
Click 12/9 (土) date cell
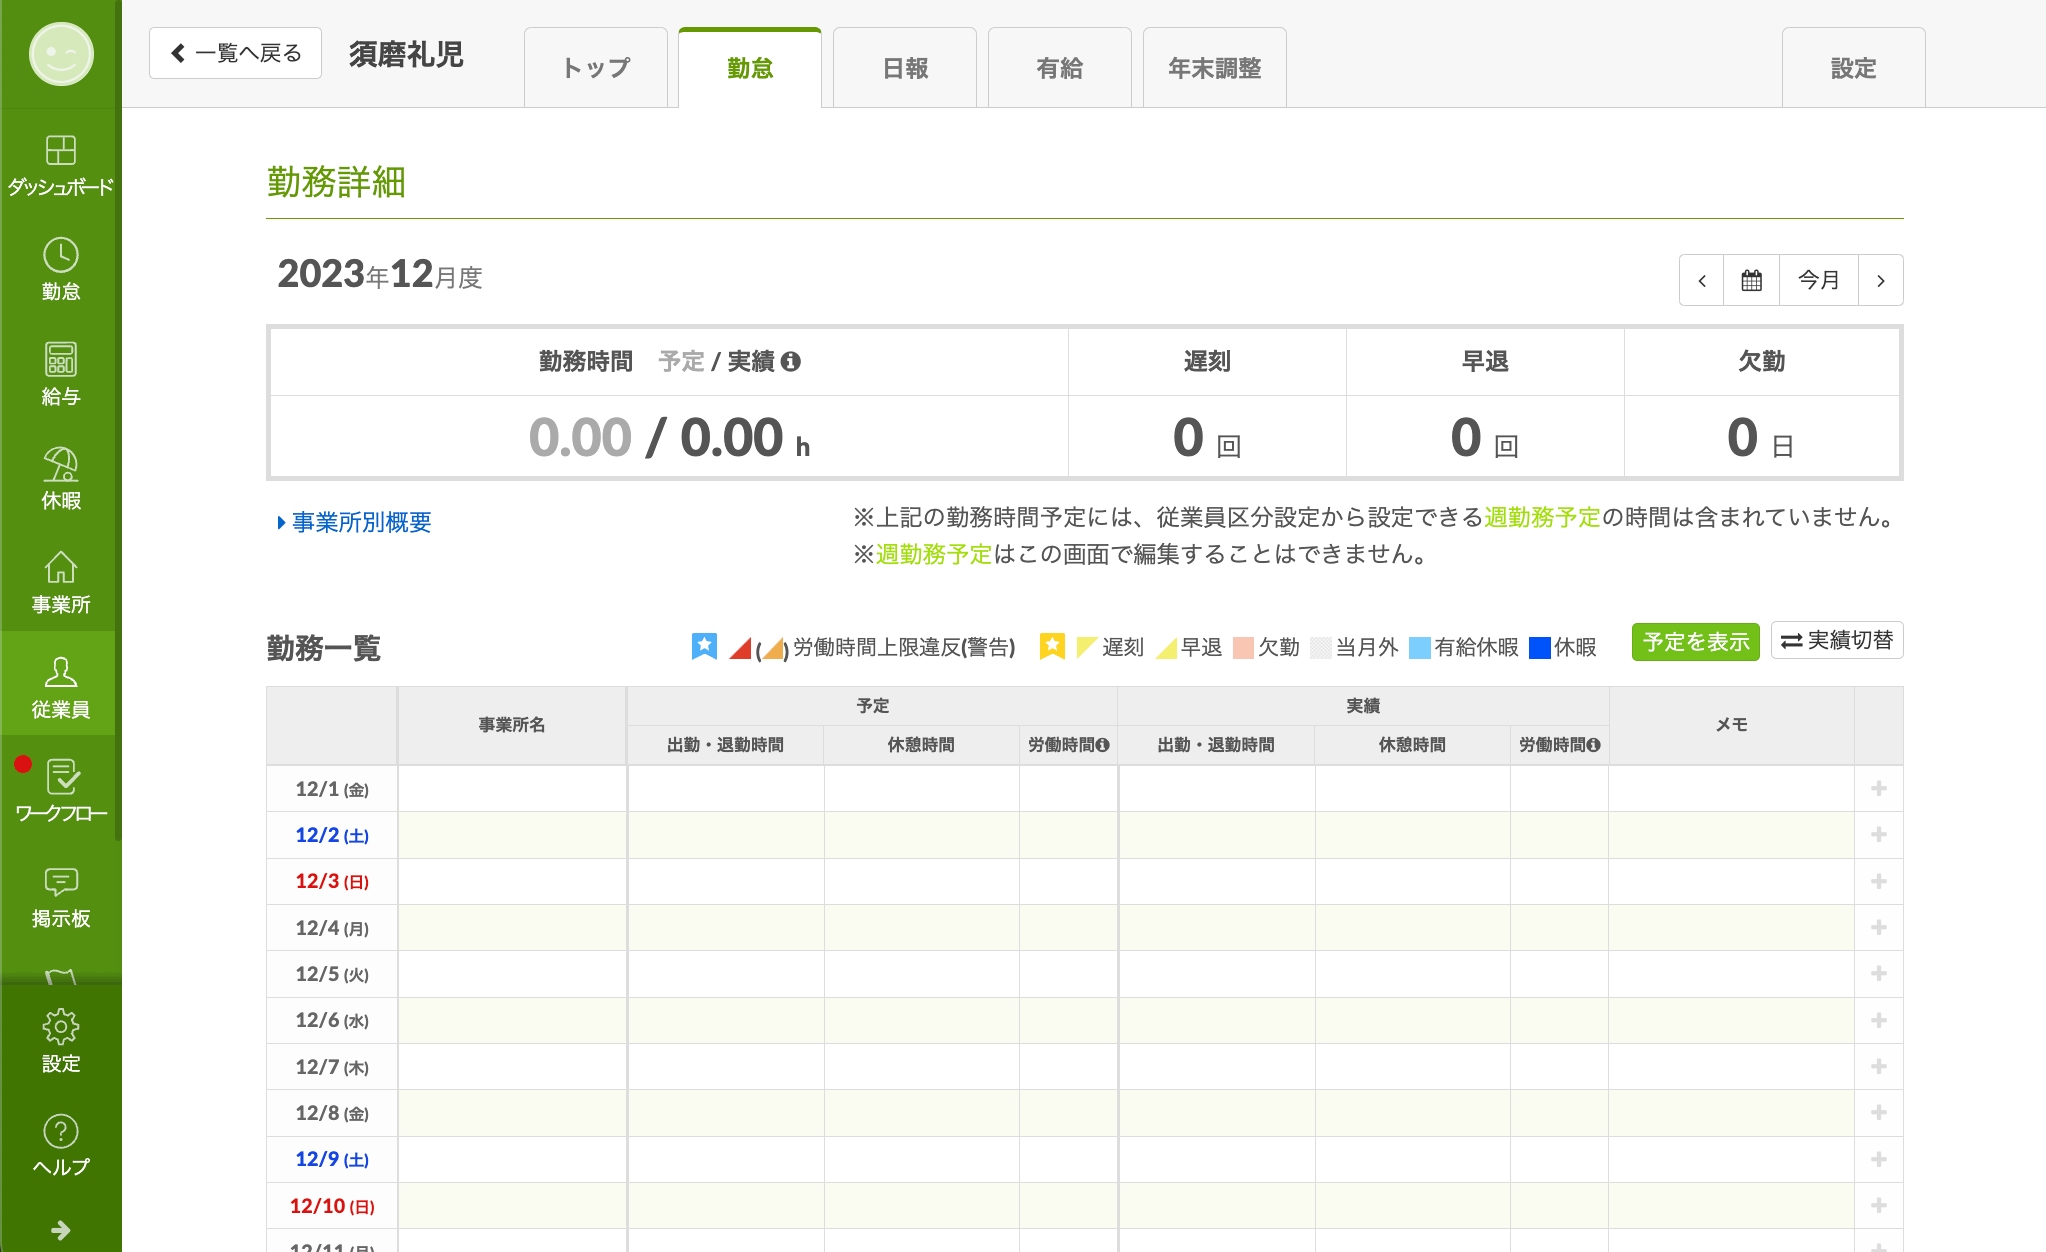(x=332, y=1159)
